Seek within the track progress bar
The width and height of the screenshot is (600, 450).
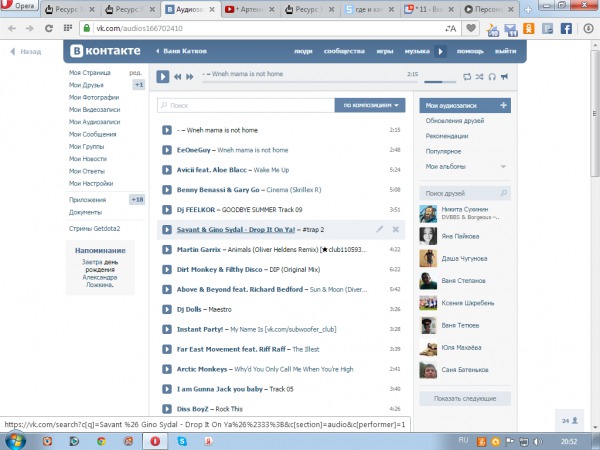[x=310, y=82]
